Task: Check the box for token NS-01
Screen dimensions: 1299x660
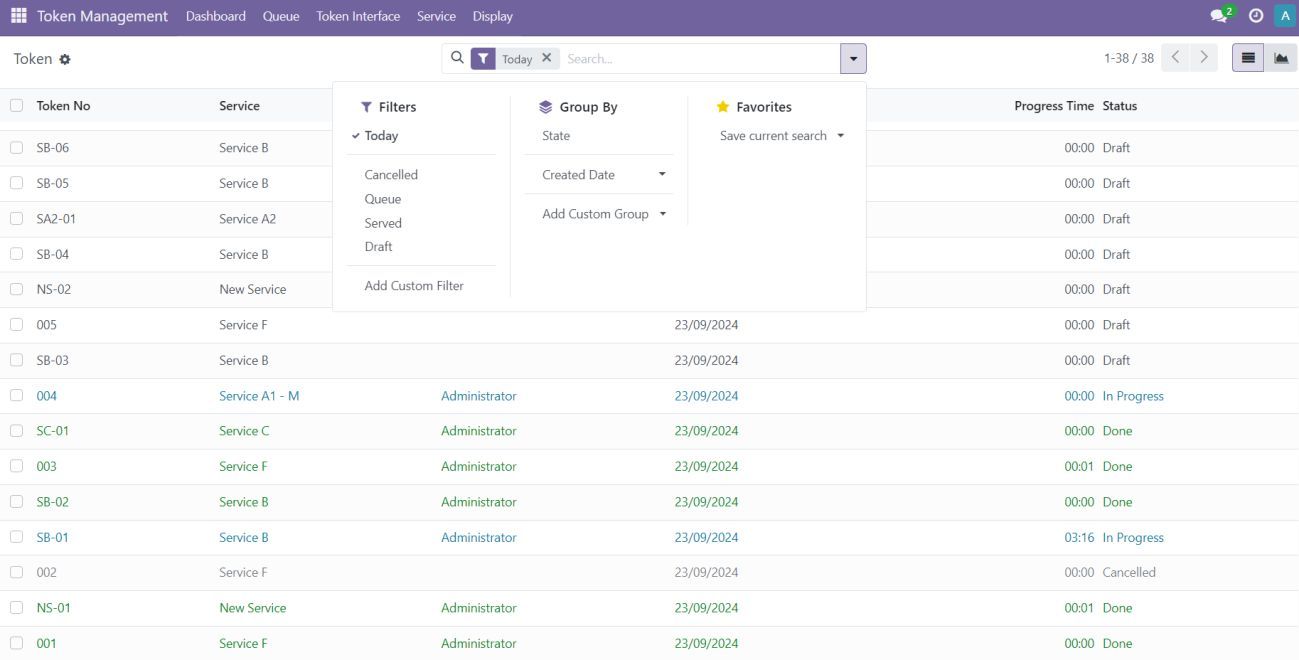Action: coord(17,608)
